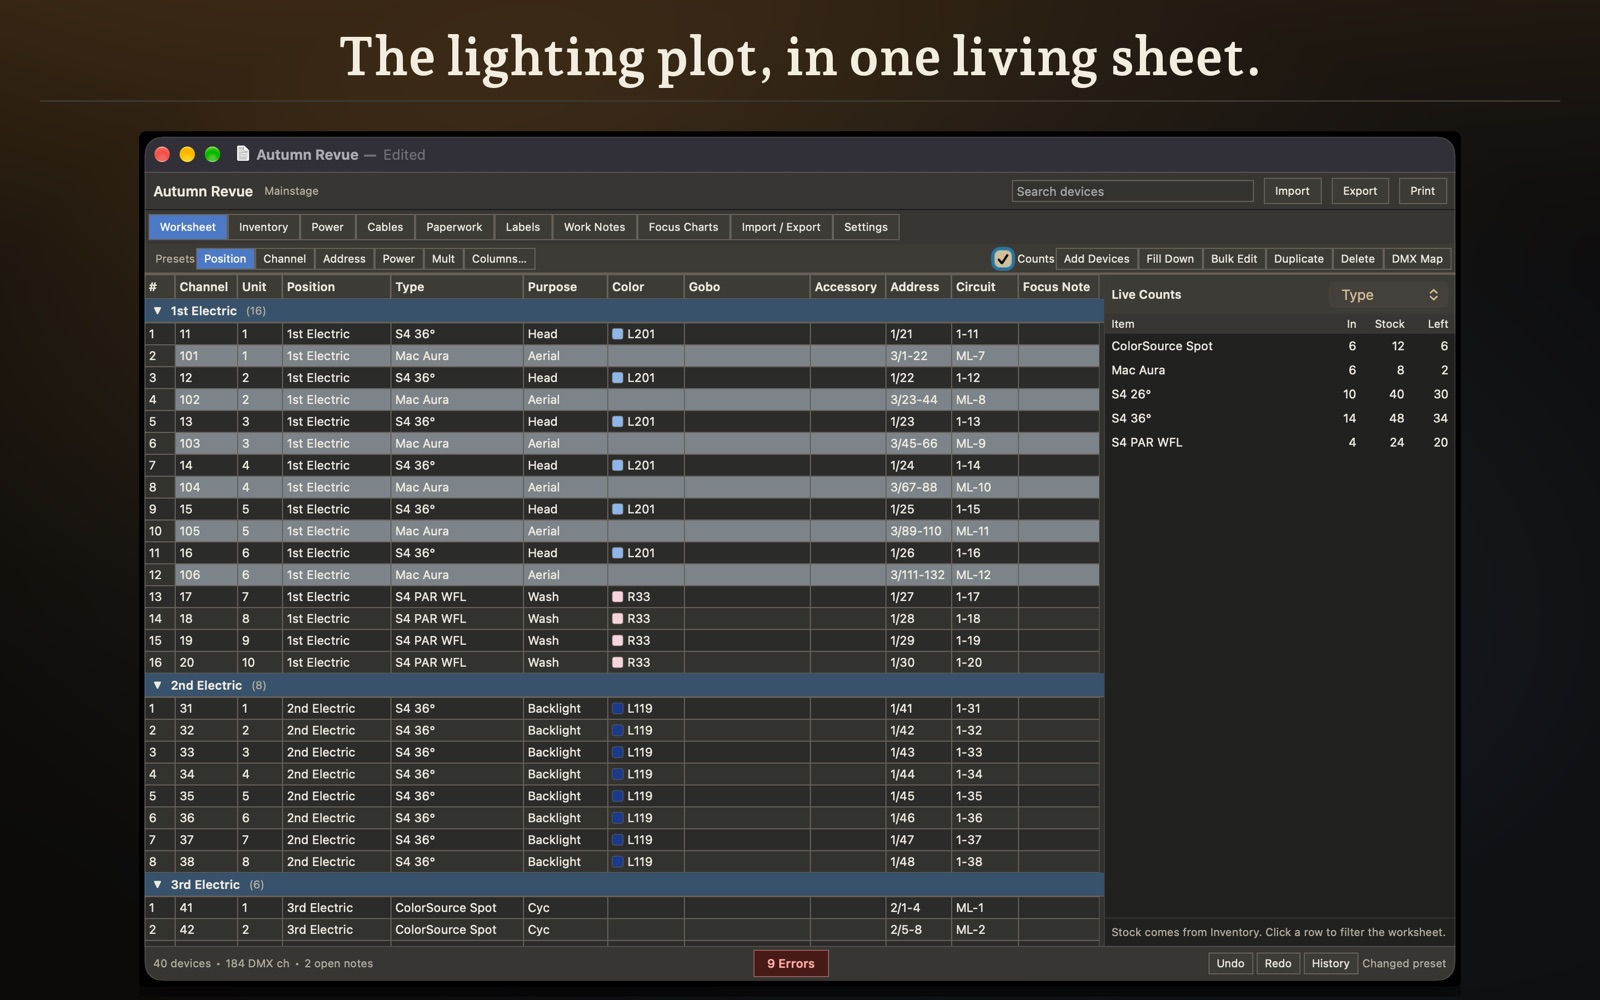Select S4 26° row in Live Counts
This screenshot has height=1000, width=1600.
click(x=1279, y=394)
